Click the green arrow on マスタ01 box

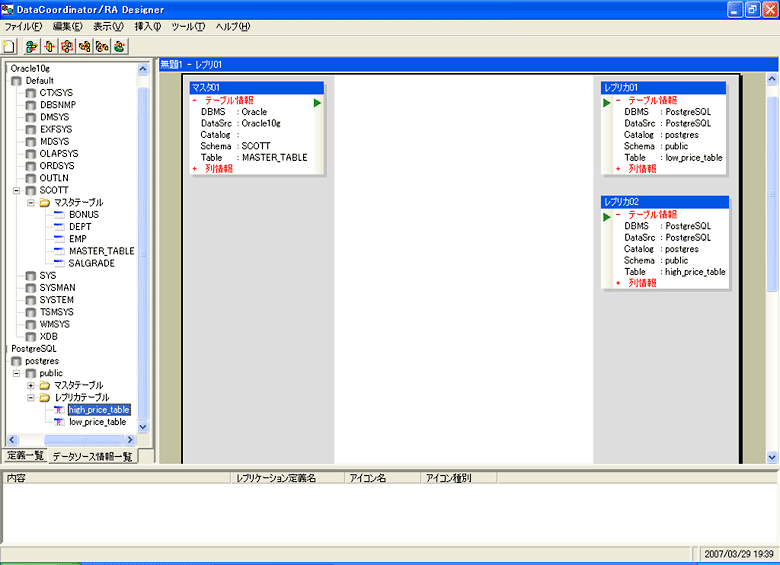tap(317, 103)
